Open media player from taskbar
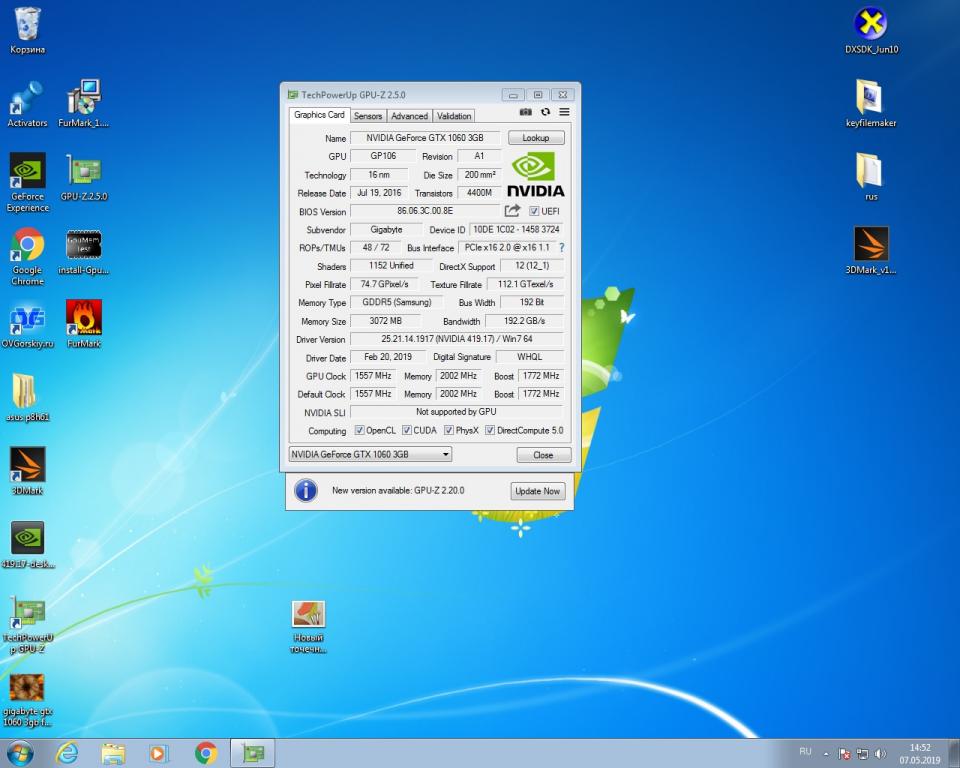960x768 pixels. pyautogui.click(x=159, y=753)
